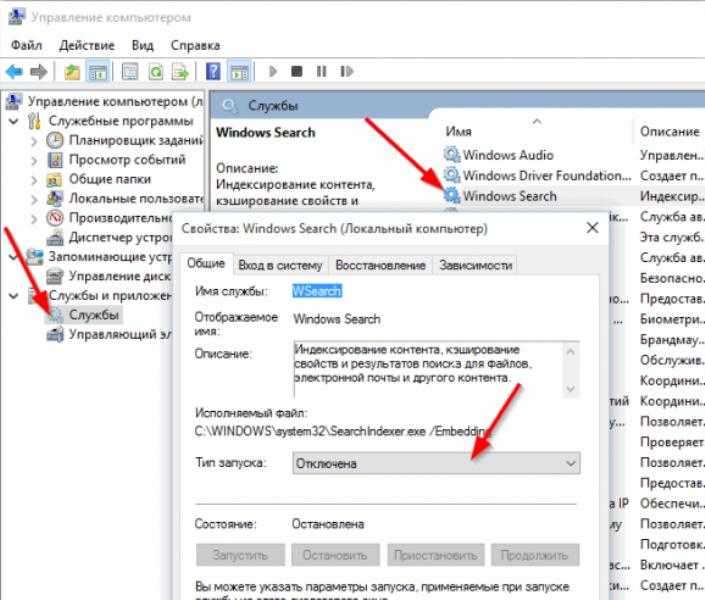This screenshot has width=705, height=600.
Task: Collapse the Службы и приложения node
Action: click(x=14, y=296)
